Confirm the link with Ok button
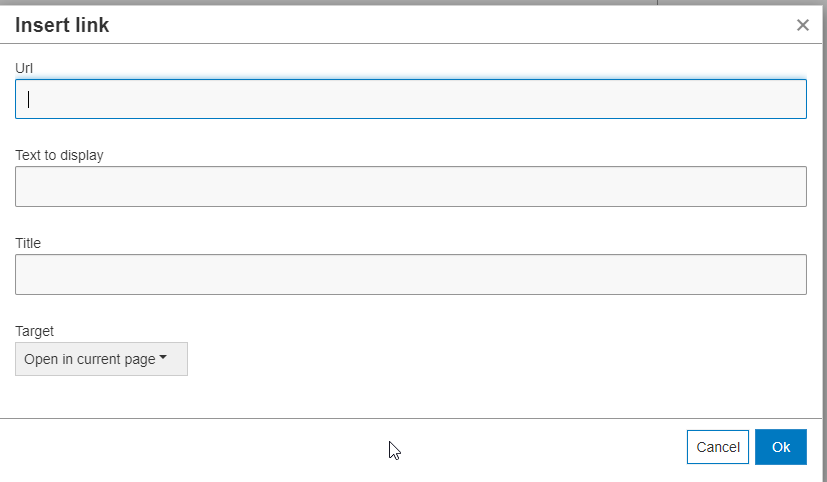Screen dimensions: 827x482 pos(780,447)
